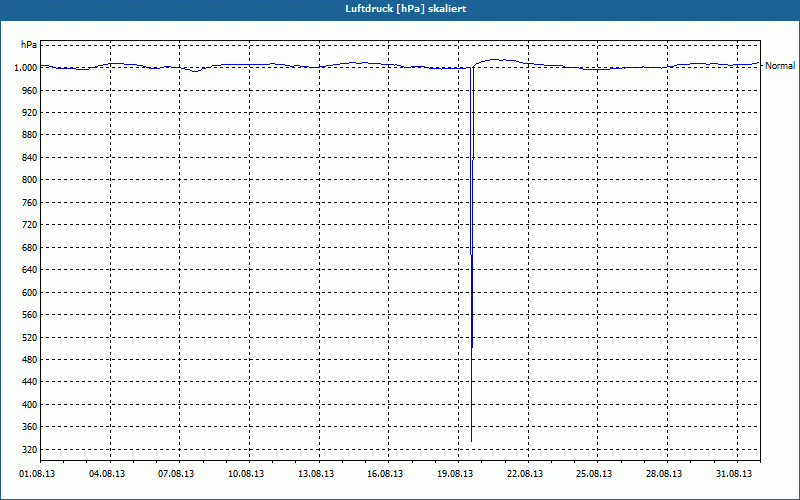Click the 07.08.13 date on the x-axis
Screen dimensions: 800x500
click(176, 474)
